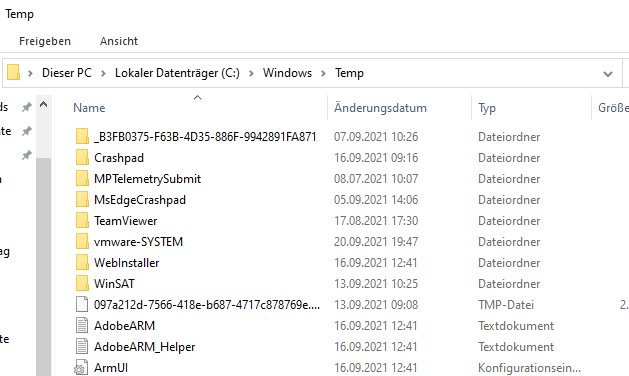
Task: Click the WebInstaller folder icon
Action: pyautogui.click(x=82, y=262)
